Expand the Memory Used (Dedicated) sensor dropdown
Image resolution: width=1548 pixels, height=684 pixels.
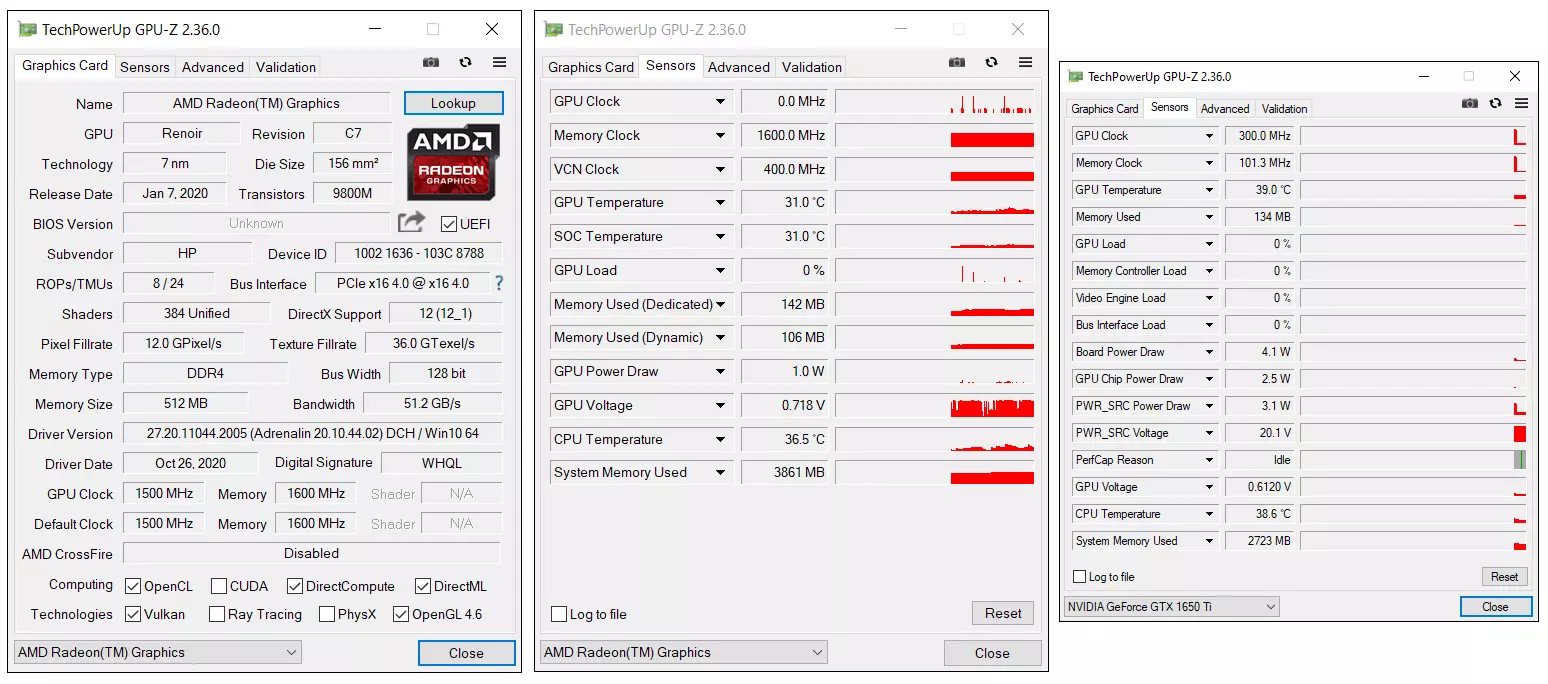tap(720, 304)
